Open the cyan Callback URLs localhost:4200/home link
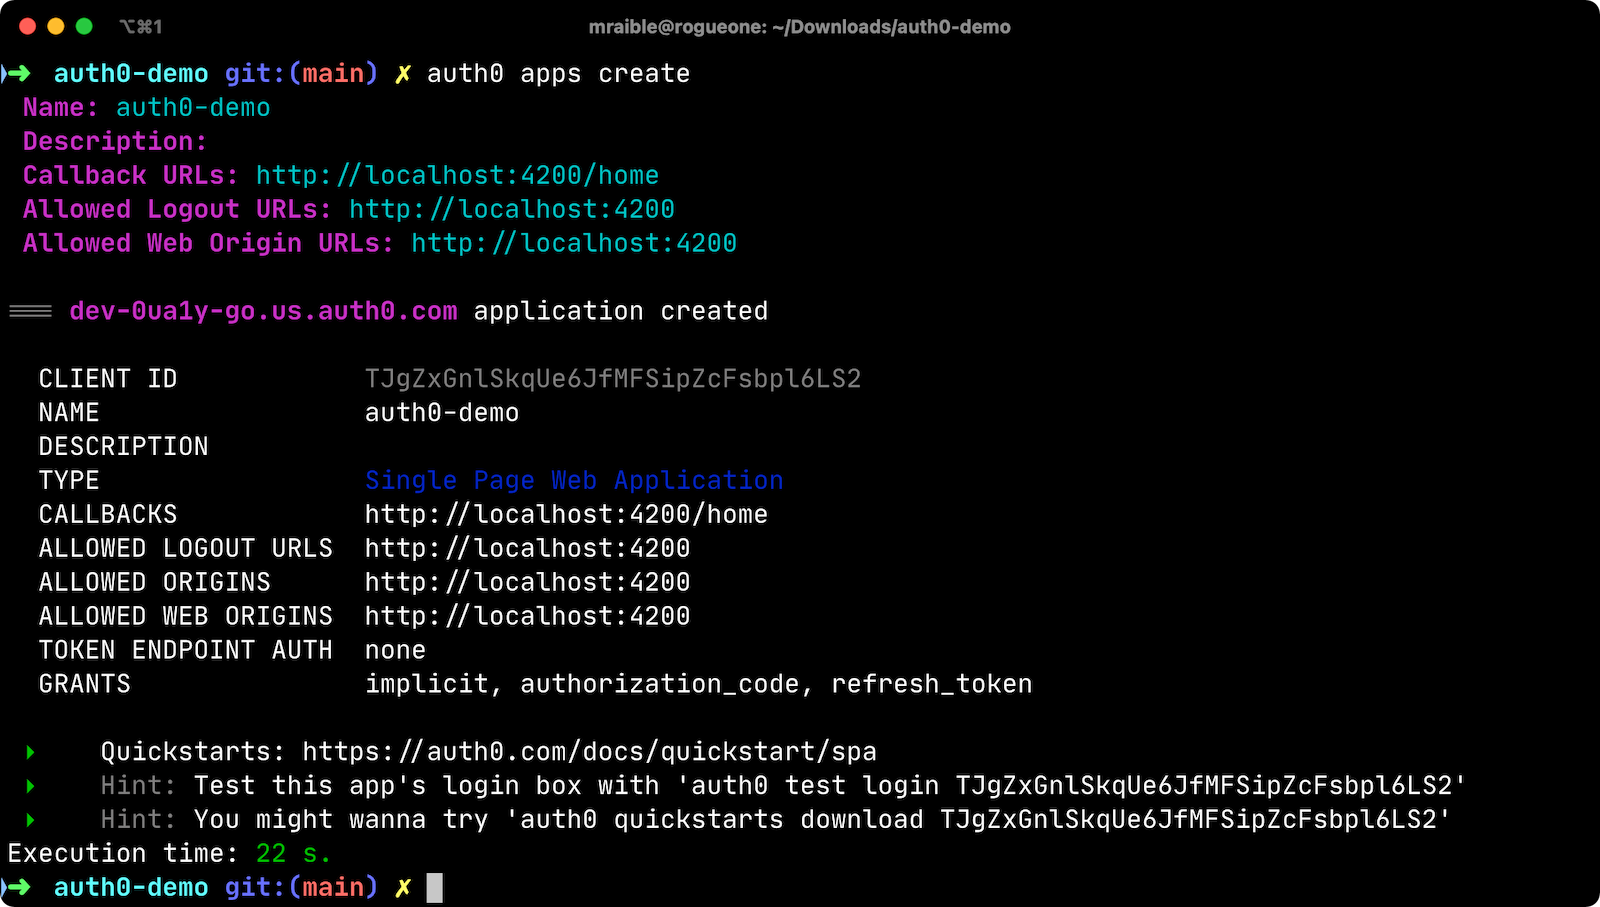This screenshot has width=1600, height=907. [457, 176]
